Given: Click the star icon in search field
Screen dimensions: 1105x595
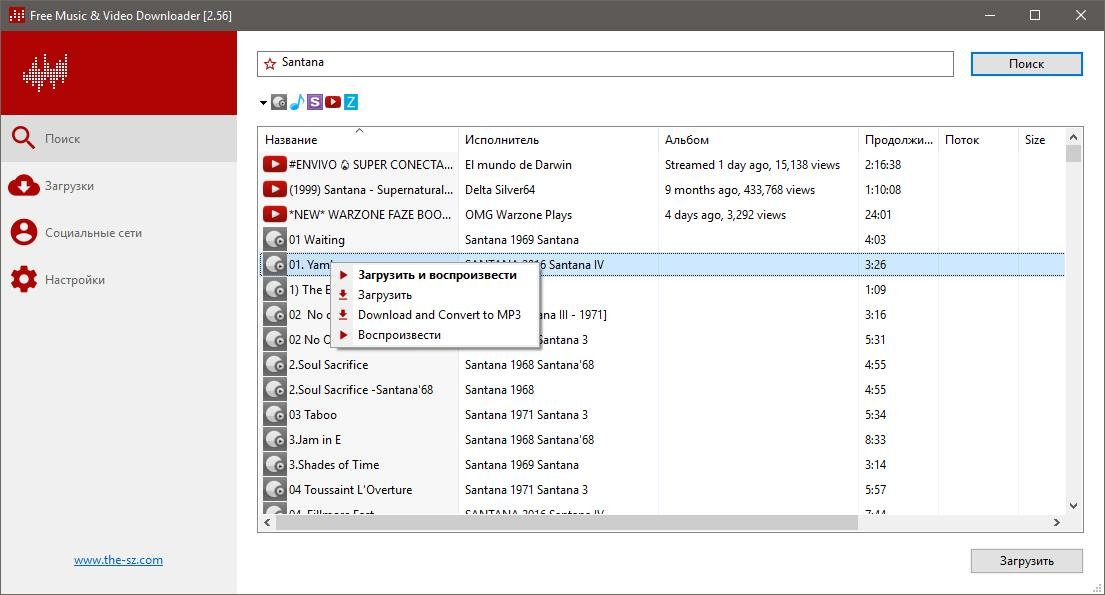Looking at the screenshot, I should [270, 63].
